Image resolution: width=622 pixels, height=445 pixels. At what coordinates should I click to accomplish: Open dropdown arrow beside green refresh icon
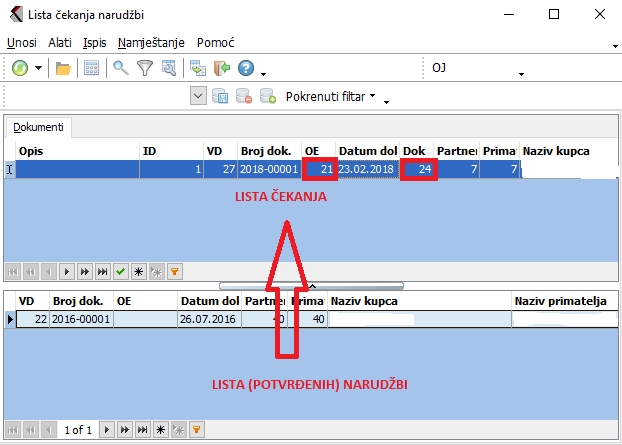coord(39,68)
